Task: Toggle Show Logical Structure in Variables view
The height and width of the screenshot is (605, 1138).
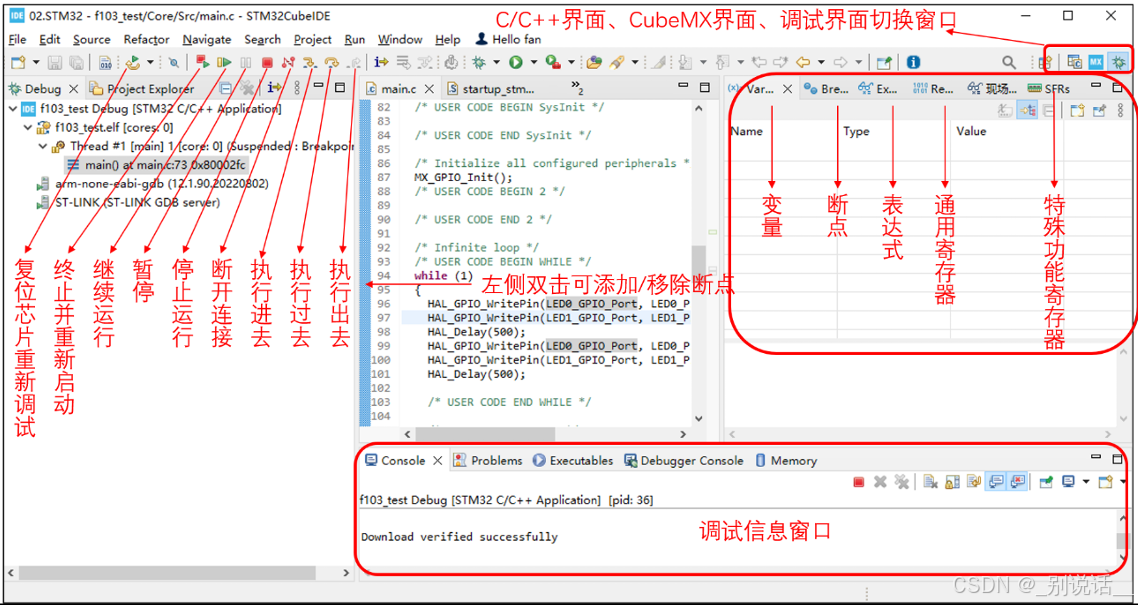Action: pos(1026,110)
